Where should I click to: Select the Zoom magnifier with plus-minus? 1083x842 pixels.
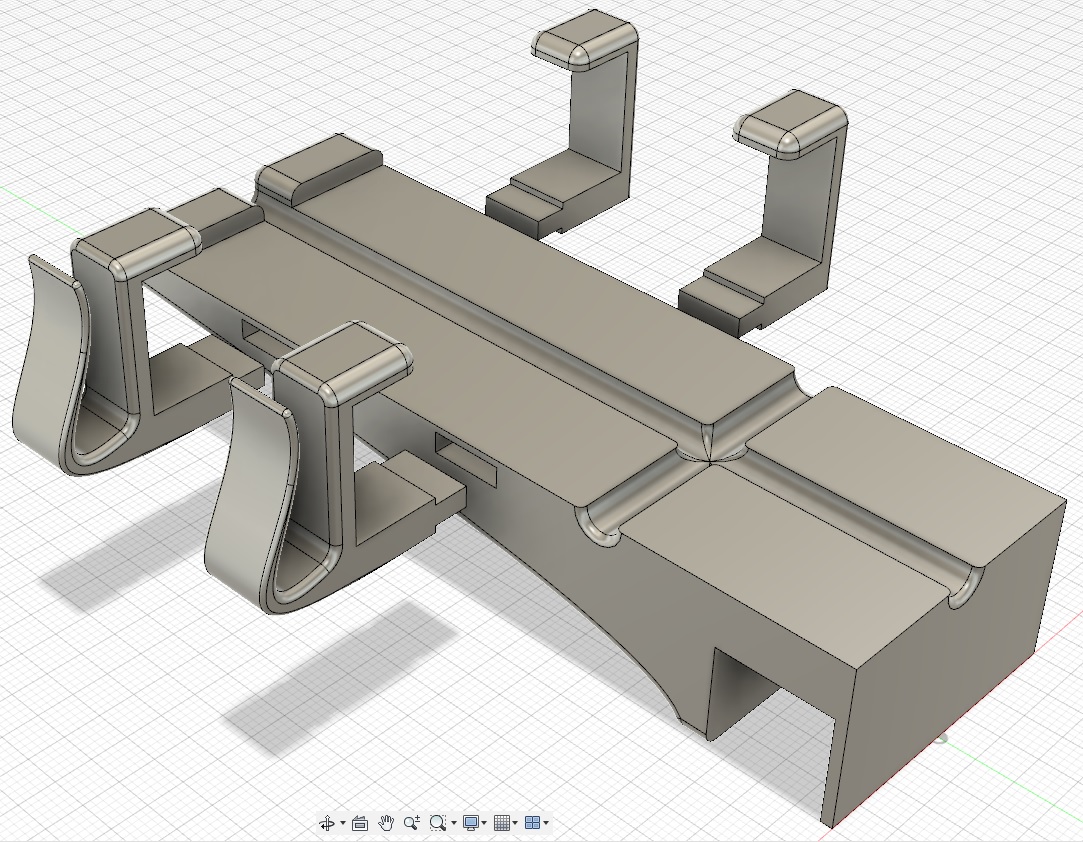click(412, 823)
